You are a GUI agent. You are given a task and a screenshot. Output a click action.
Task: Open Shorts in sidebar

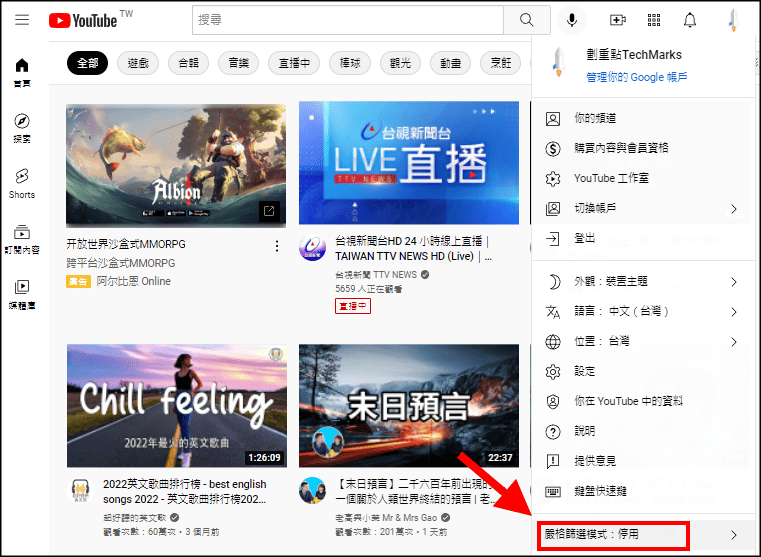pos(22,183)
